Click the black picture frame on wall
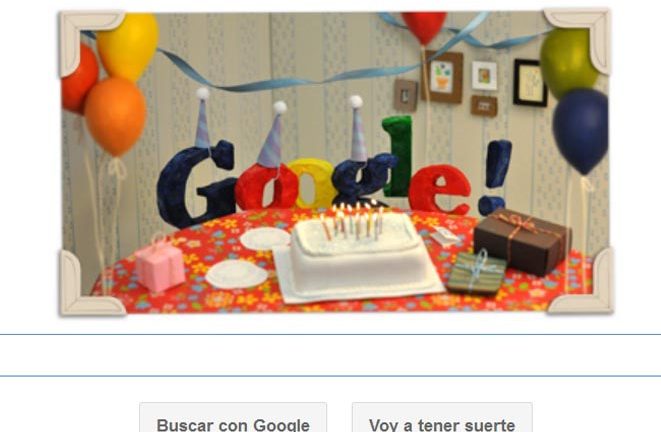The image size is (661, 432). point(530,83)
